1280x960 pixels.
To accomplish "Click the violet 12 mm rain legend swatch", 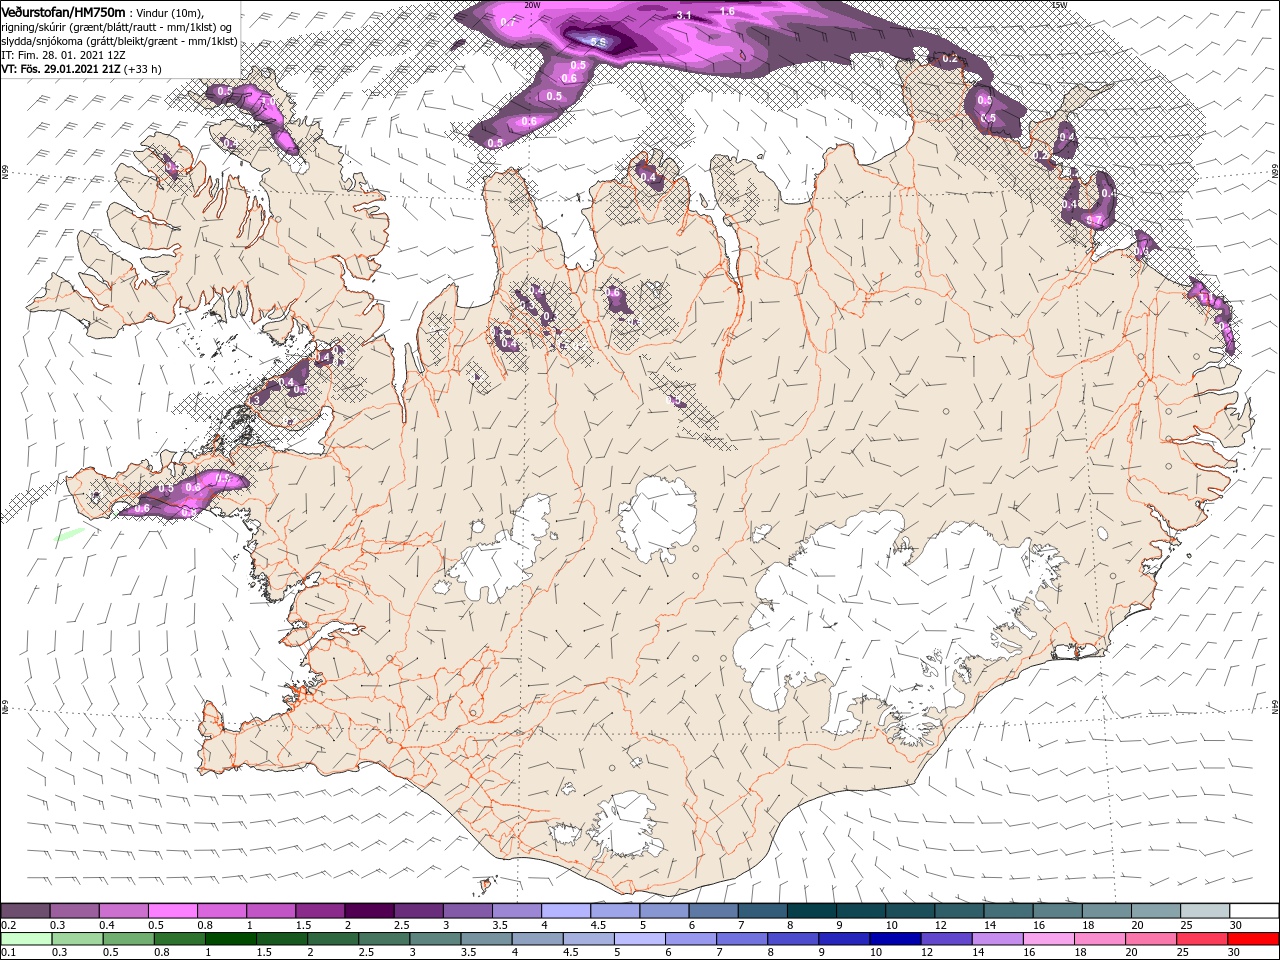I will coord(946,939).
